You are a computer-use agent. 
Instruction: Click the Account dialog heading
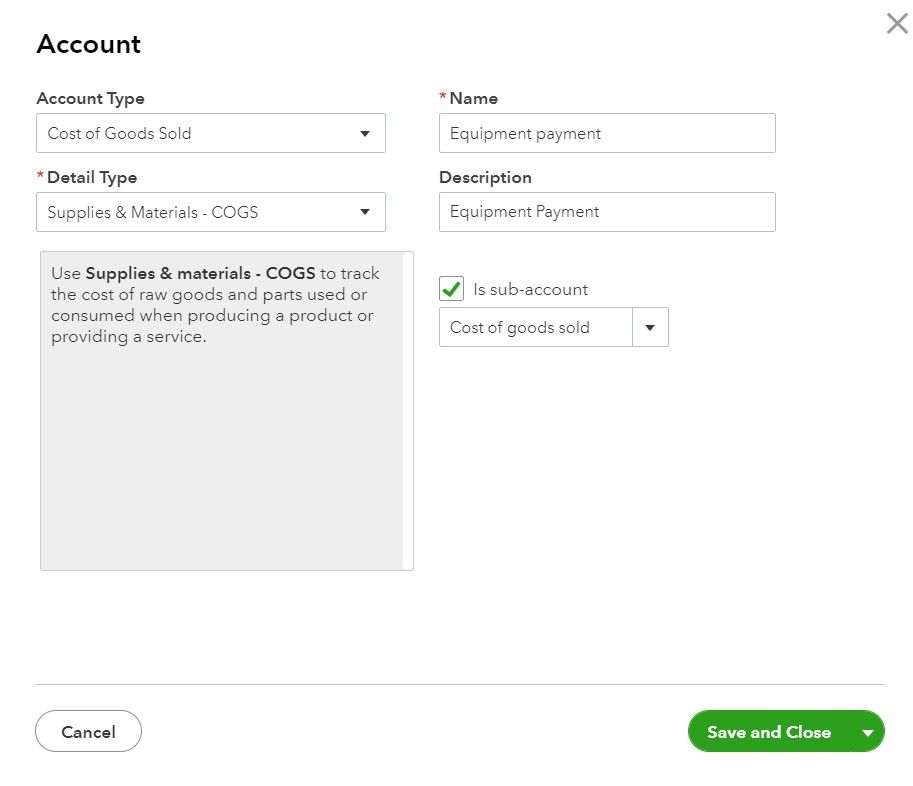[x=88, y=44]
